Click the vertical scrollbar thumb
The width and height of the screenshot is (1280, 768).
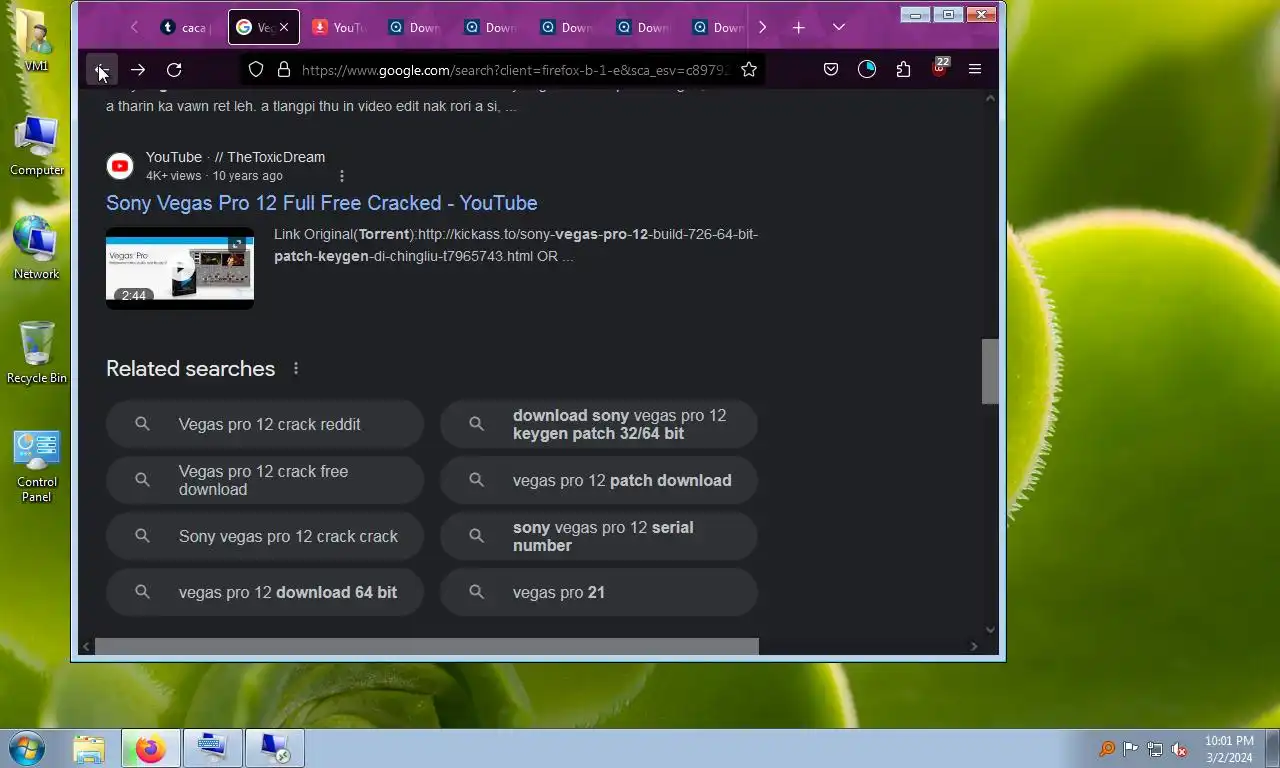click(990, 371)
